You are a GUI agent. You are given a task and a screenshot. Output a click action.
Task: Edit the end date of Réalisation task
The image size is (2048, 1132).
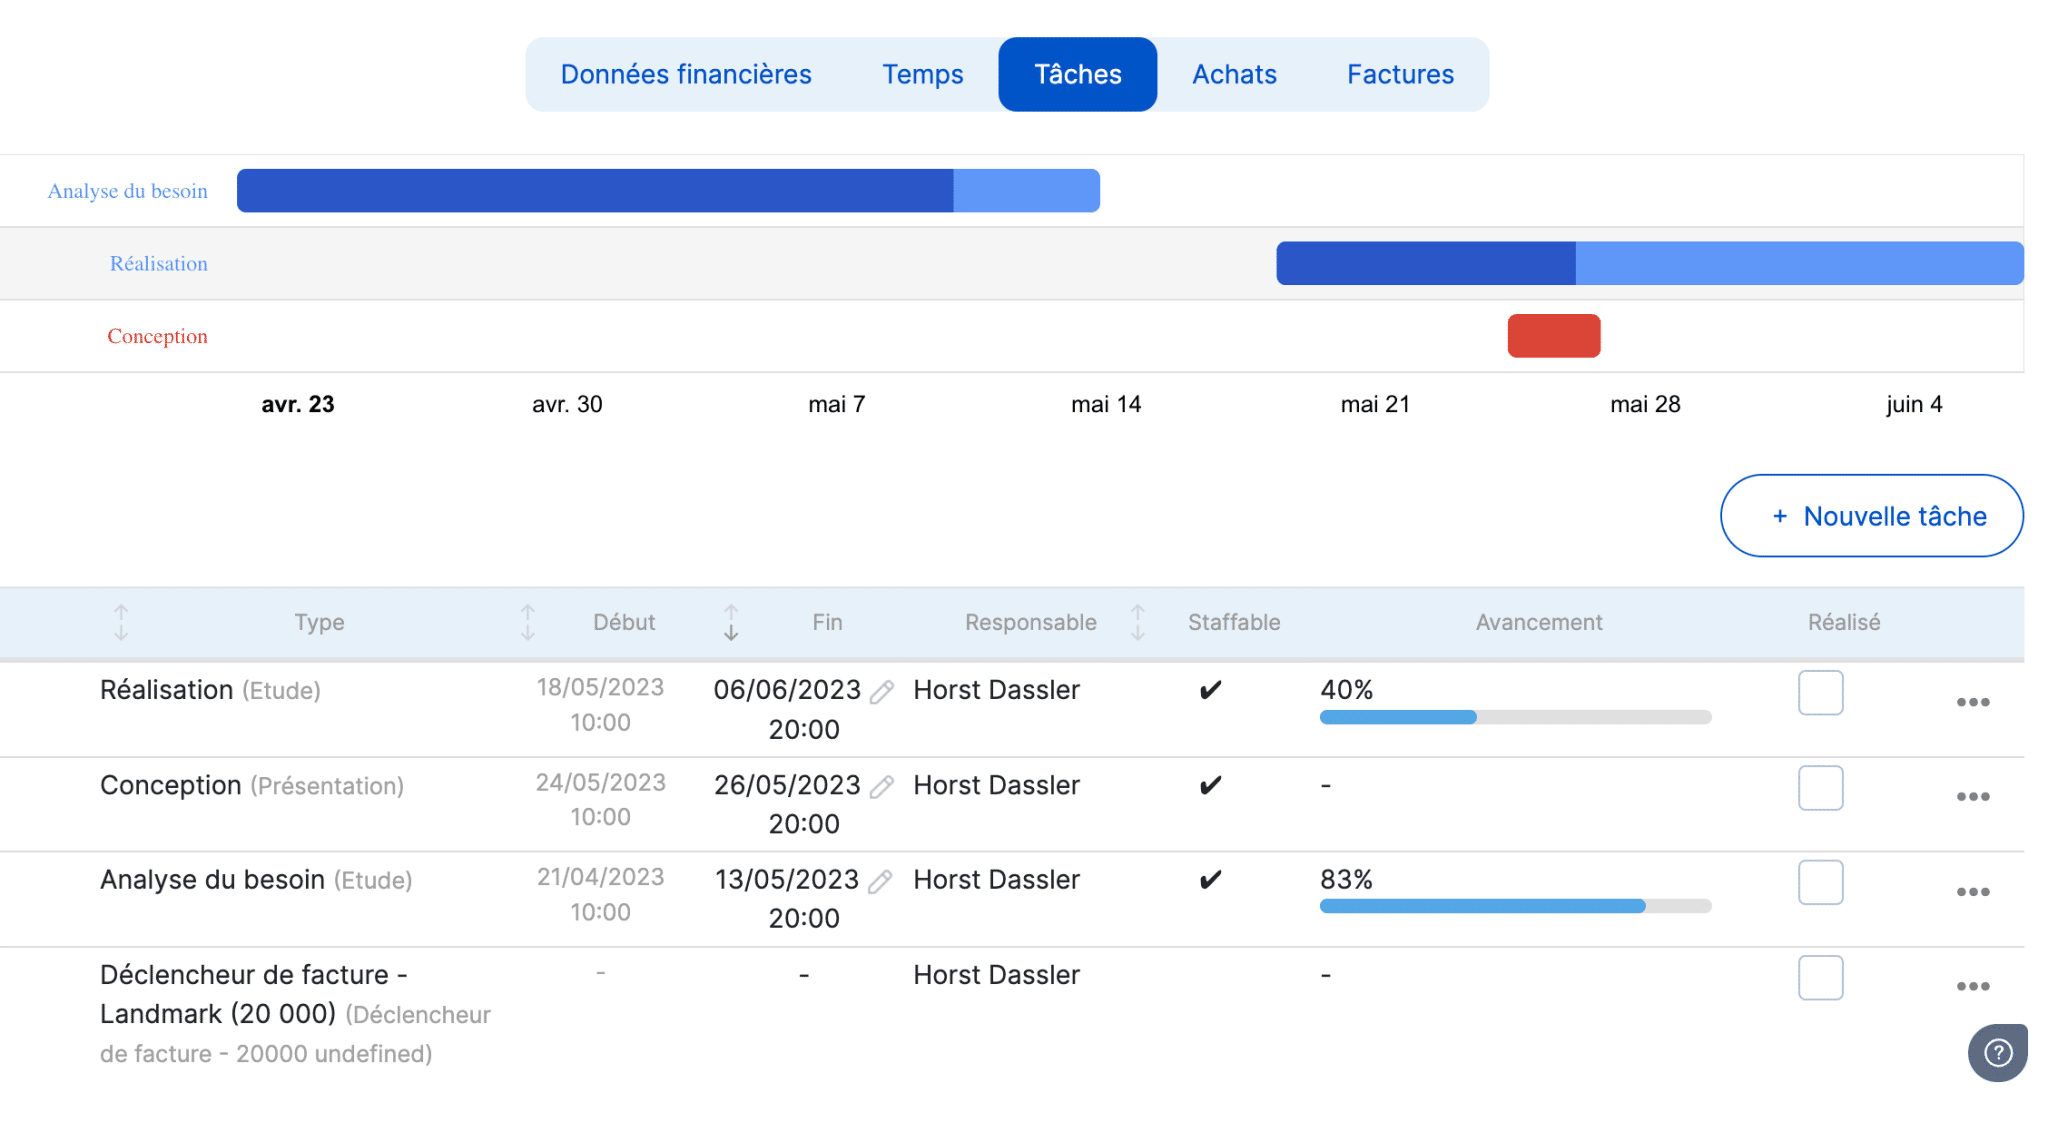click(881, 691)
